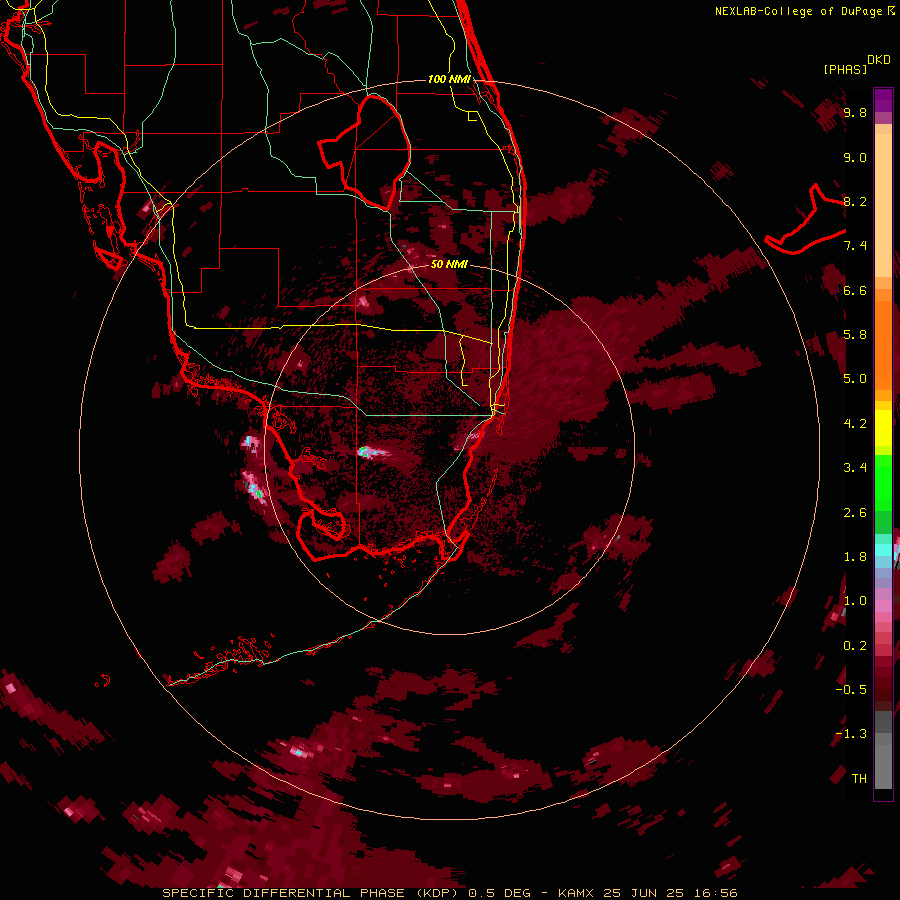Pick the cyan segment of the color bar
The image size is (900, 900).
coord(883,550)
